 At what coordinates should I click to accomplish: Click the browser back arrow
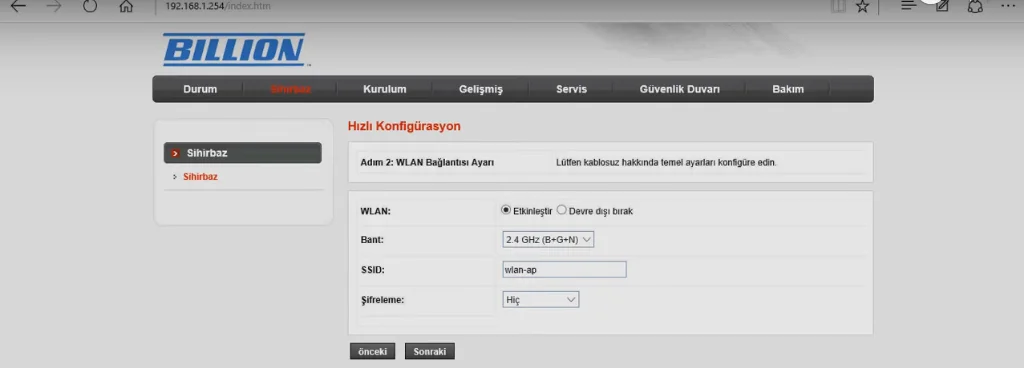click(18, 7)
